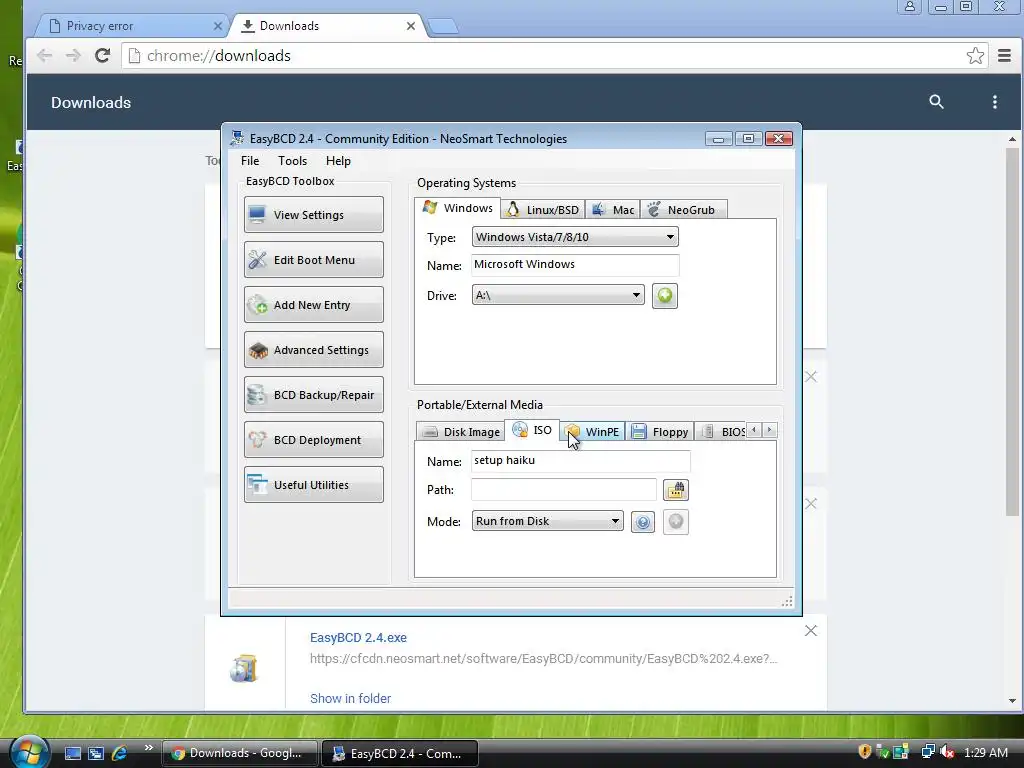Open BCD Backup/Repair

coord(313,395)
